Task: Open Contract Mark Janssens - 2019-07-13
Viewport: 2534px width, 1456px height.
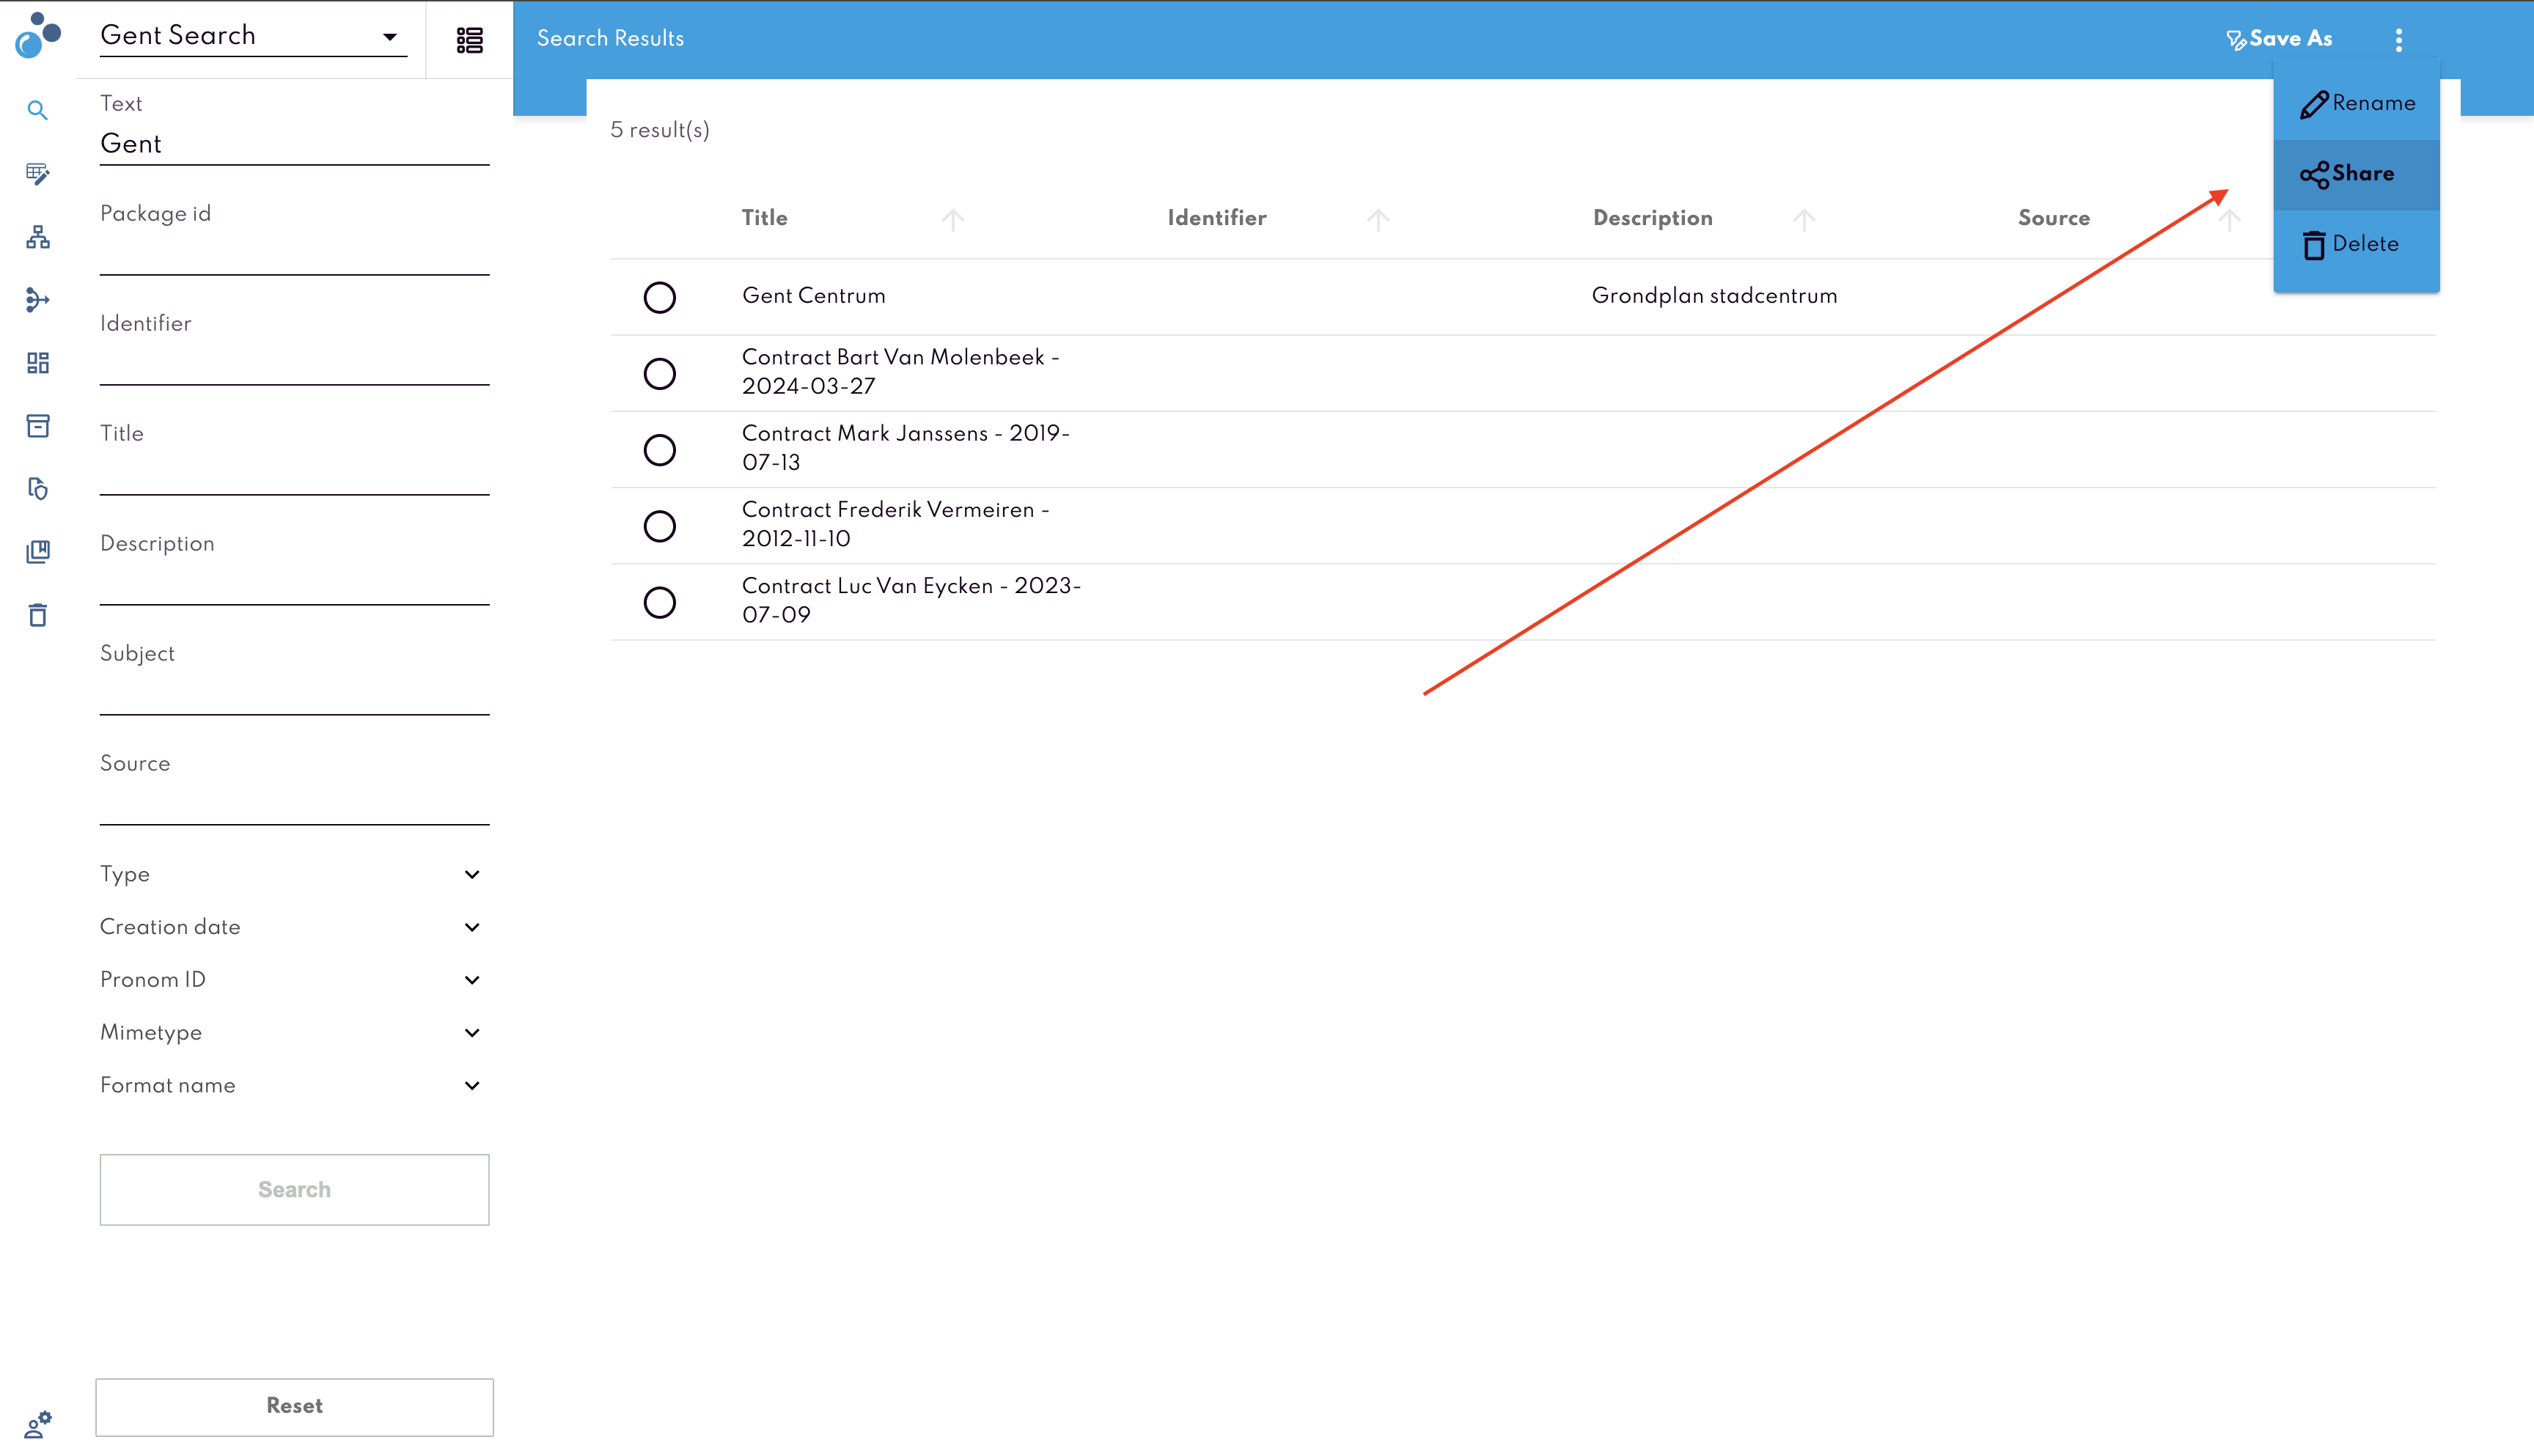Action: pyautogui.click(x=905, y=448)
